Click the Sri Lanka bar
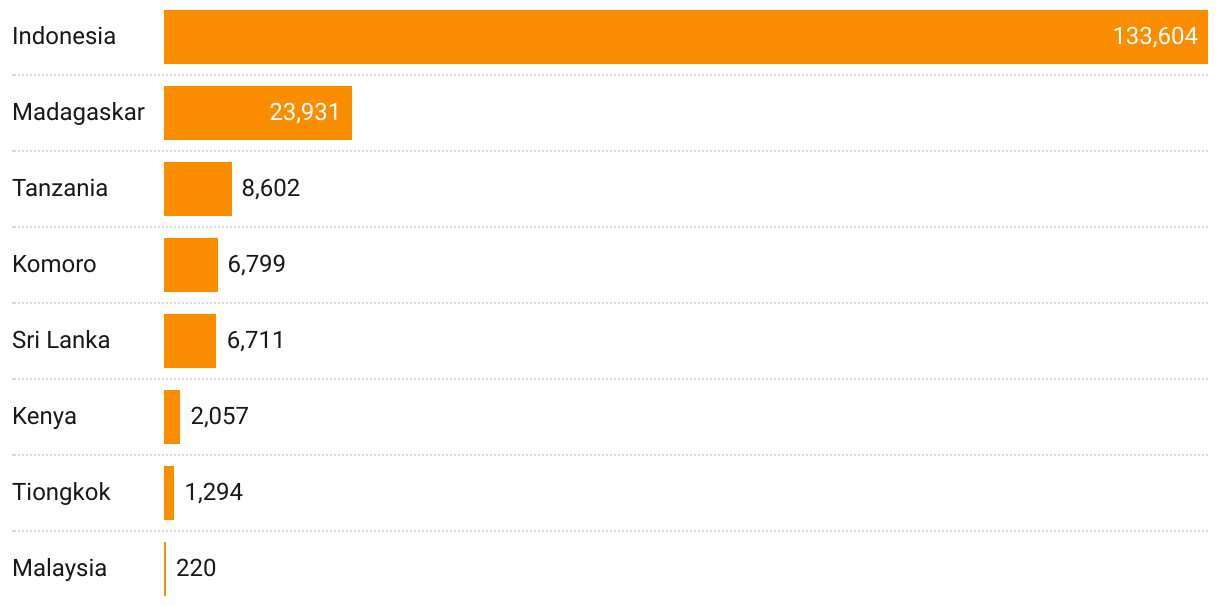1220x606 pixels. pyautogui.click(x=190, y=341)
